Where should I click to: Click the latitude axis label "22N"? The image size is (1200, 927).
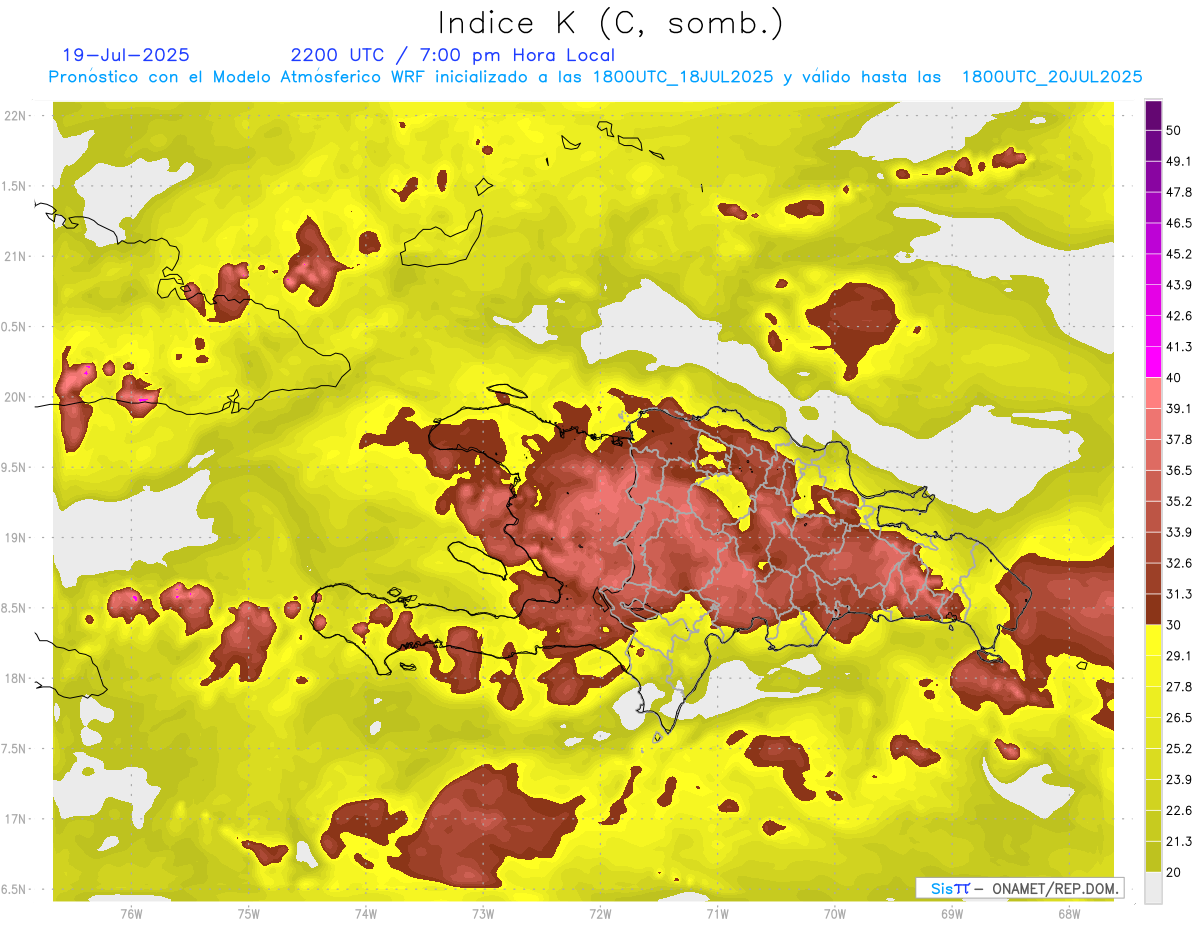15,116
